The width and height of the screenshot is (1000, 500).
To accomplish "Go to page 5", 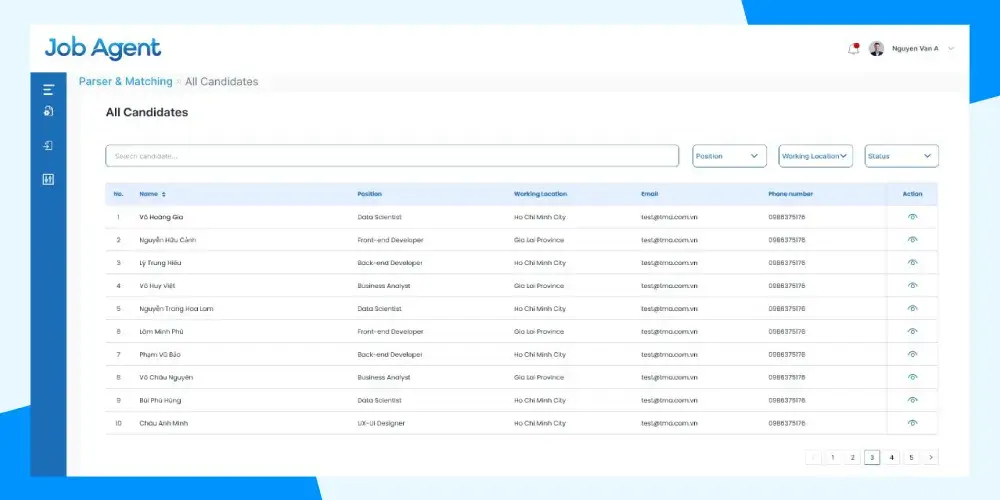I will click(911, 457).
